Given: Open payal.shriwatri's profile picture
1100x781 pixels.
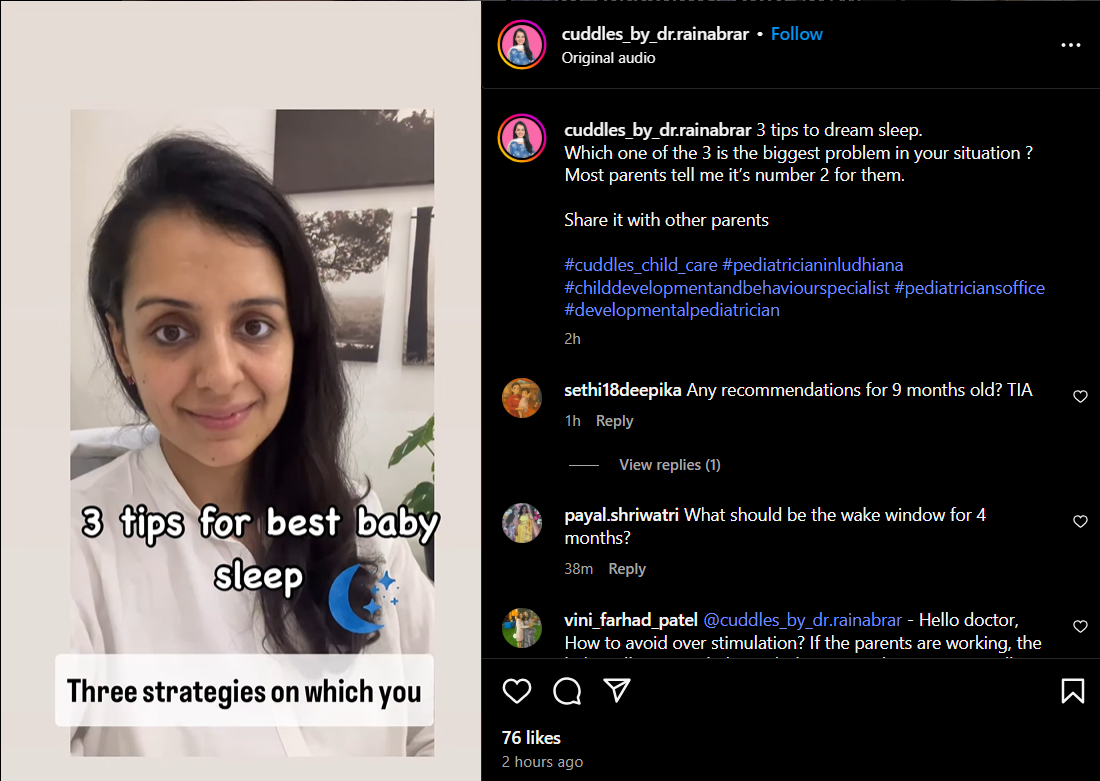Looking at the screenshot, I should (522, 523).
